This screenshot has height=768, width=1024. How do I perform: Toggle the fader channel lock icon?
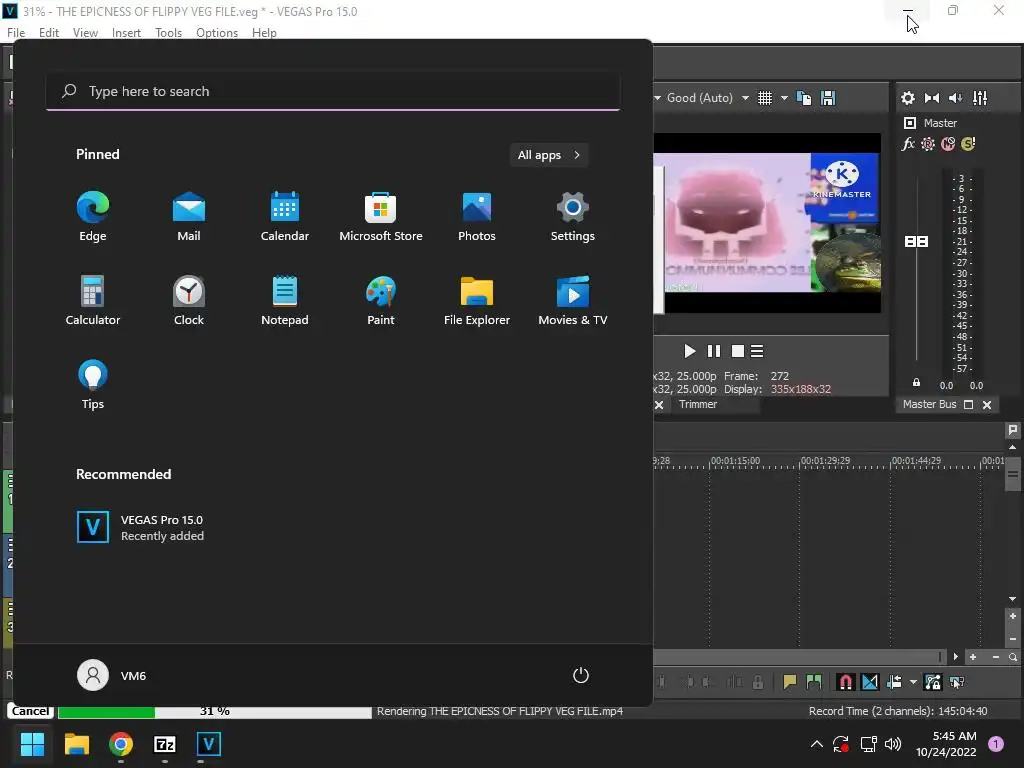(916, 383)
